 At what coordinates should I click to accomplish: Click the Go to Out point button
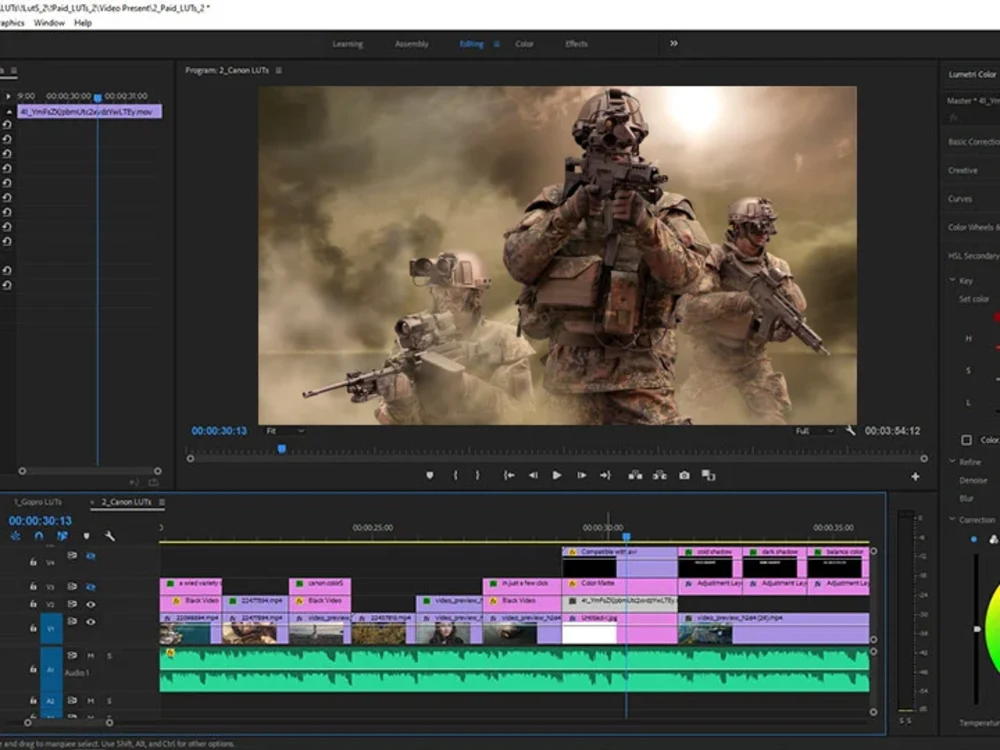[x=605, y=475]
